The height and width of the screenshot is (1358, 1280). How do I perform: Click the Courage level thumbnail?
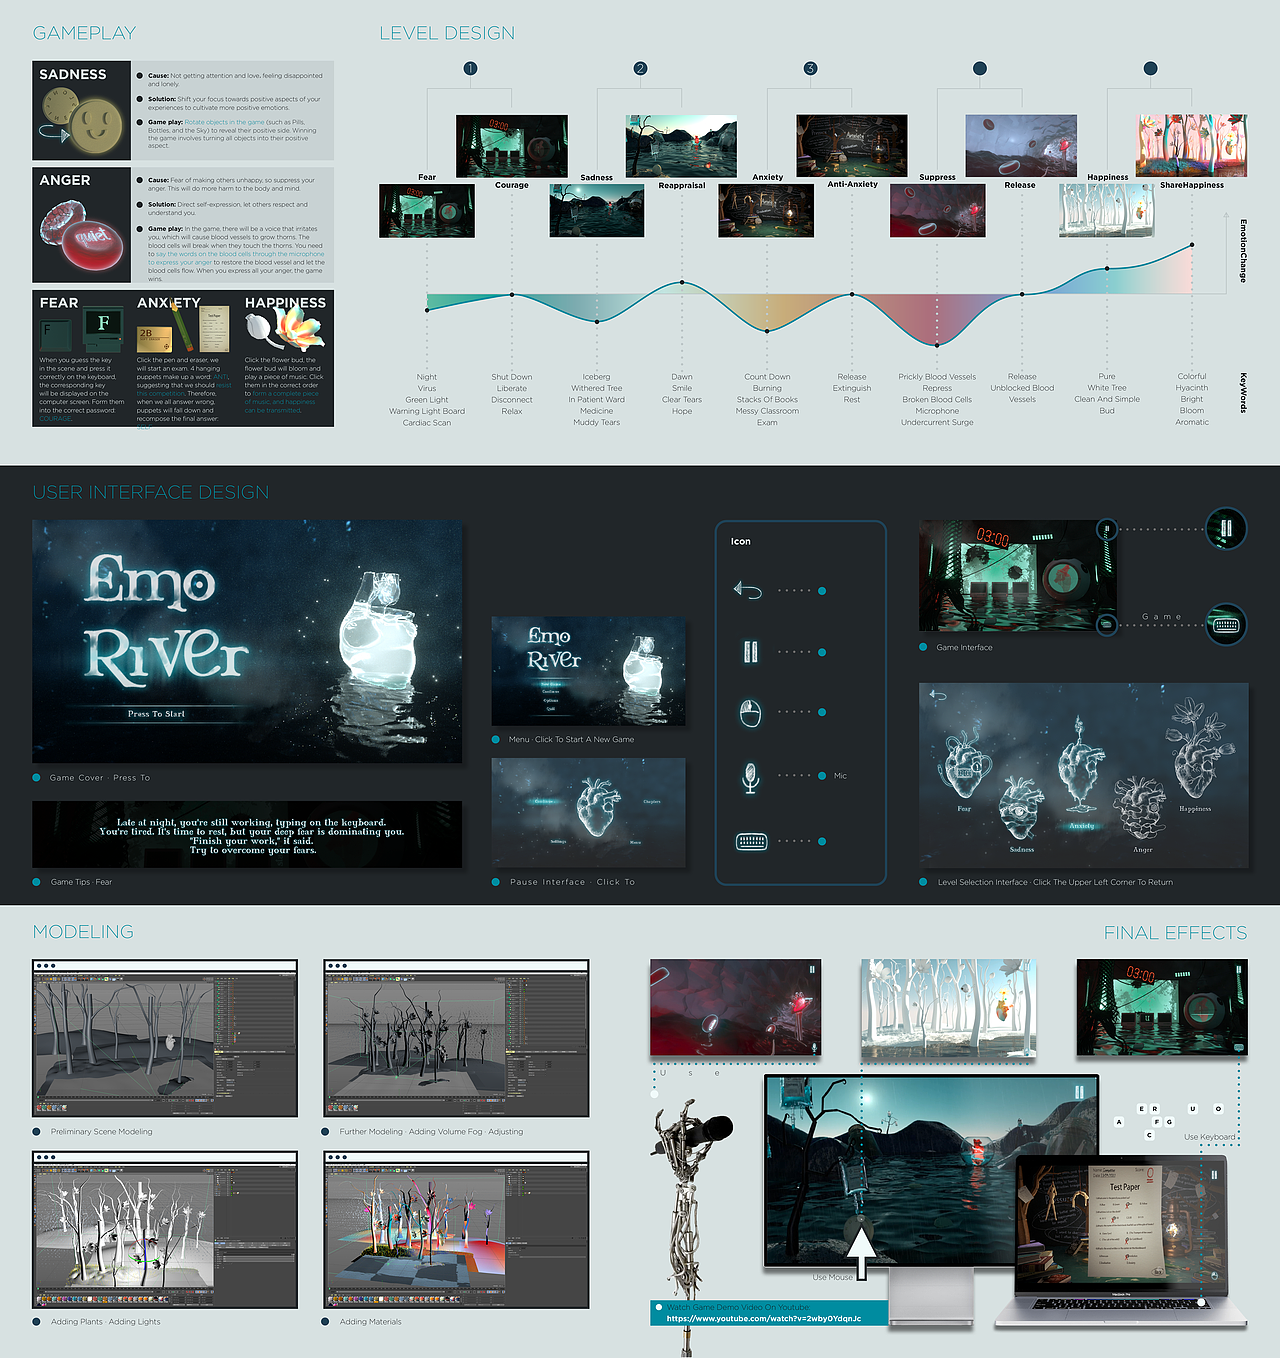pos(512,146)
